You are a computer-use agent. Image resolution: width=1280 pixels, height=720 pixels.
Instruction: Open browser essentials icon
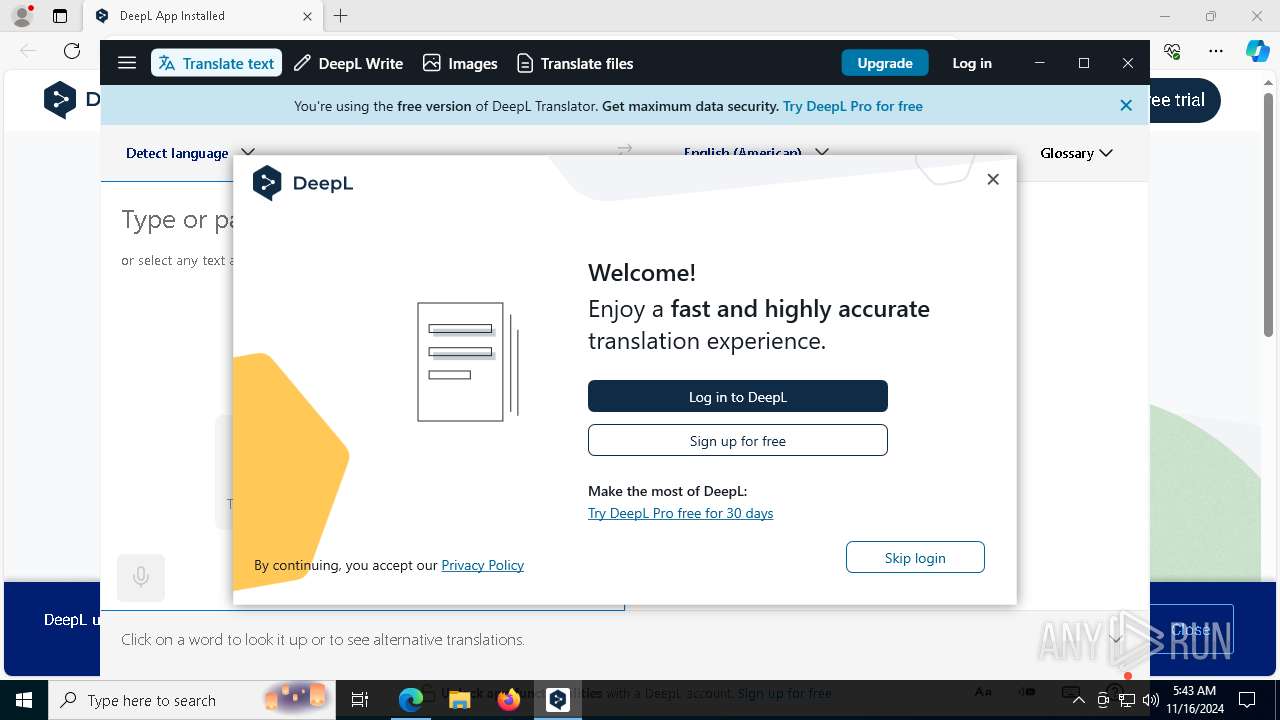1172,51
